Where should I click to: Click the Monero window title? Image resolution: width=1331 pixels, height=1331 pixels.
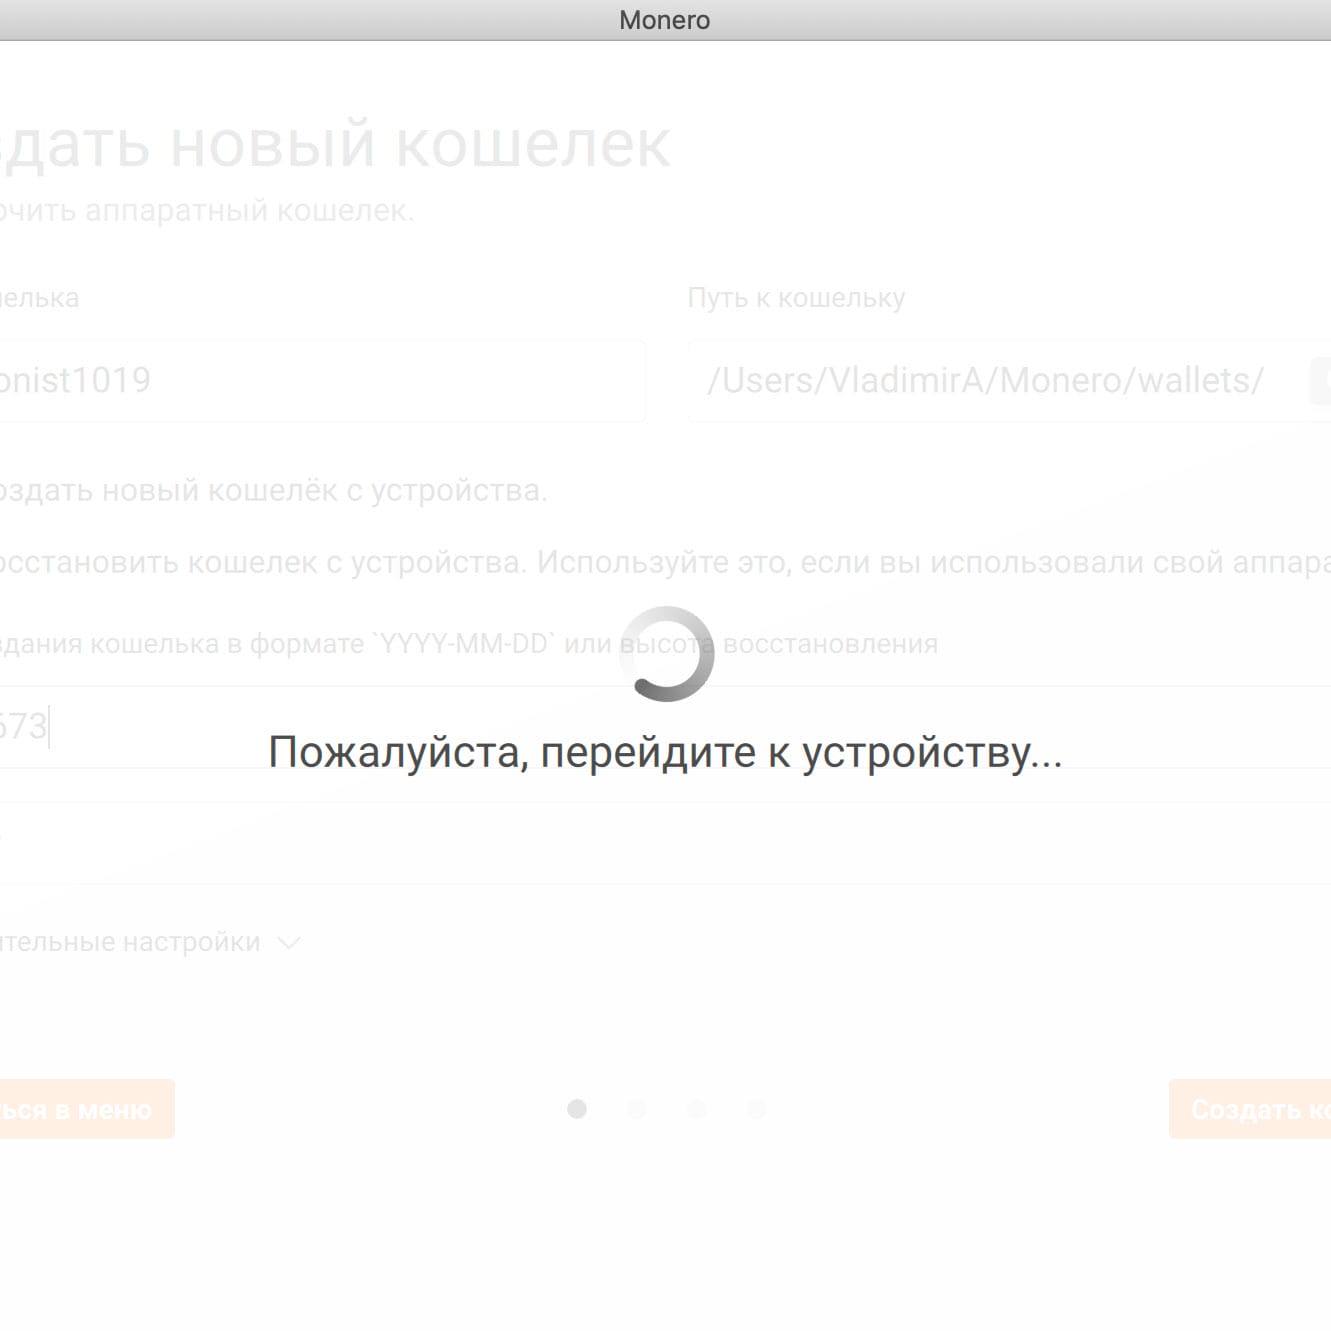tap(665, 20)
